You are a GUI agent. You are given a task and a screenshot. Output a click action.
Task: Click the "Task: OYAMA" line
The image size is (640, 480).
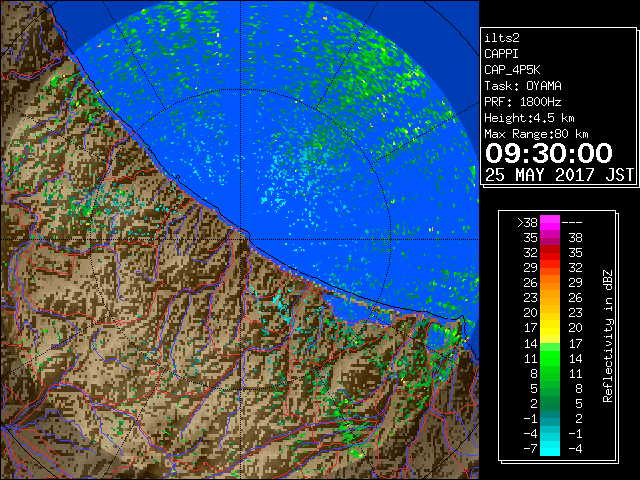(x=523, y=86)
